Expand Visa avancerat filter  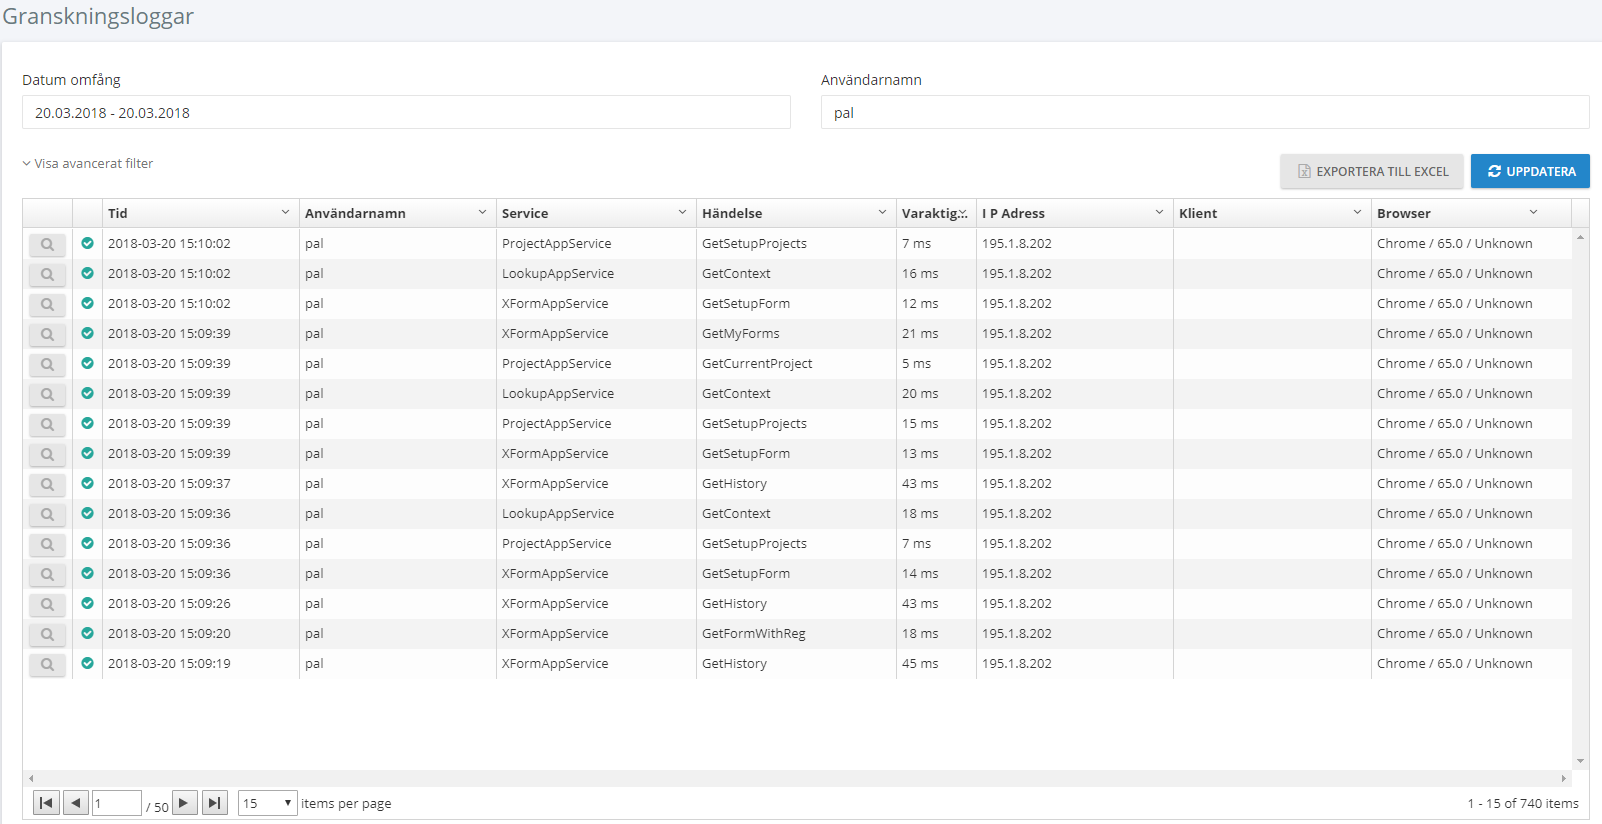click(x=88, y=163)
